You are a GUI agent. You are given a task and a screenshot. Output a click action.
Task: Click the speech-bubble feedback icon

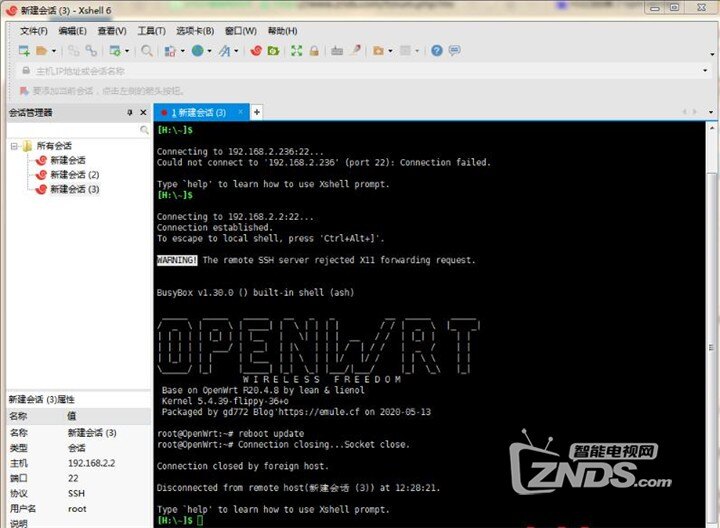pos(455,51)
